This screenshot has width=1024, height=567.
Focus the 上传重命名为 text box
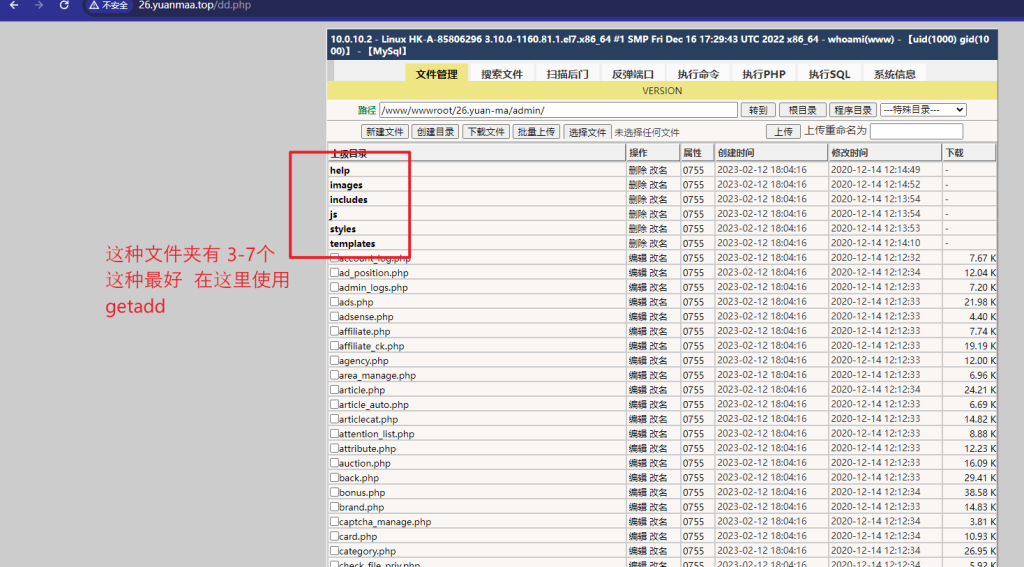tap(916, 132)
